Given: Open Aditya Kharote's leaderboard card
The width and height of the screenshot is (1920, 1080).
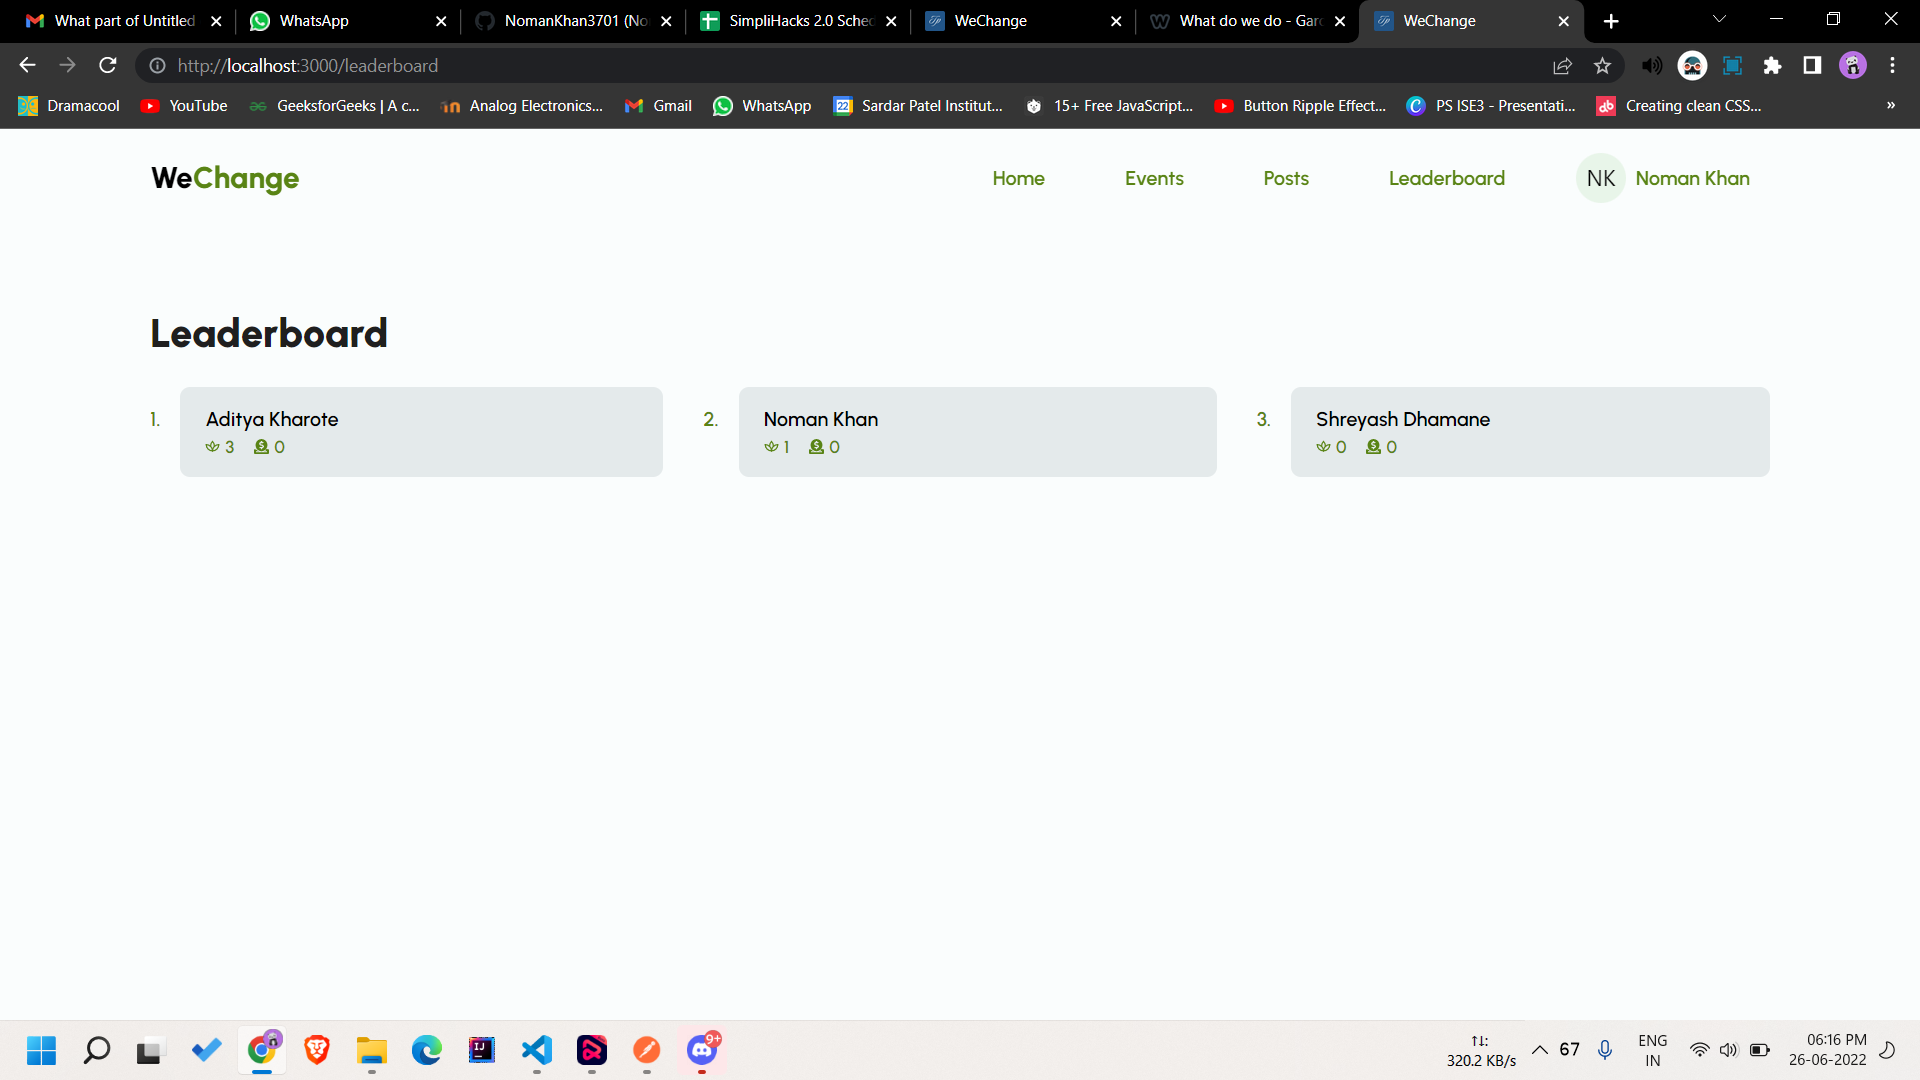Looking at the screenshot, I should coord(421,432).
